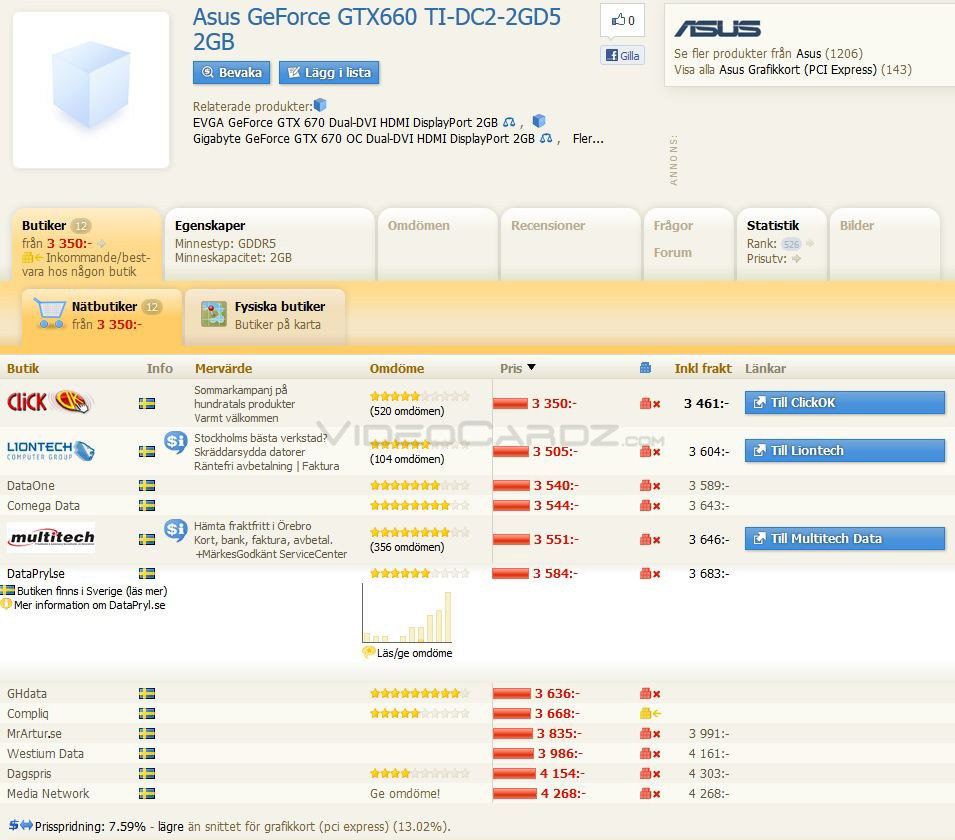Open the Dagspris store link
This screenshot has height=840, width=955.
(x=29, y=774)
